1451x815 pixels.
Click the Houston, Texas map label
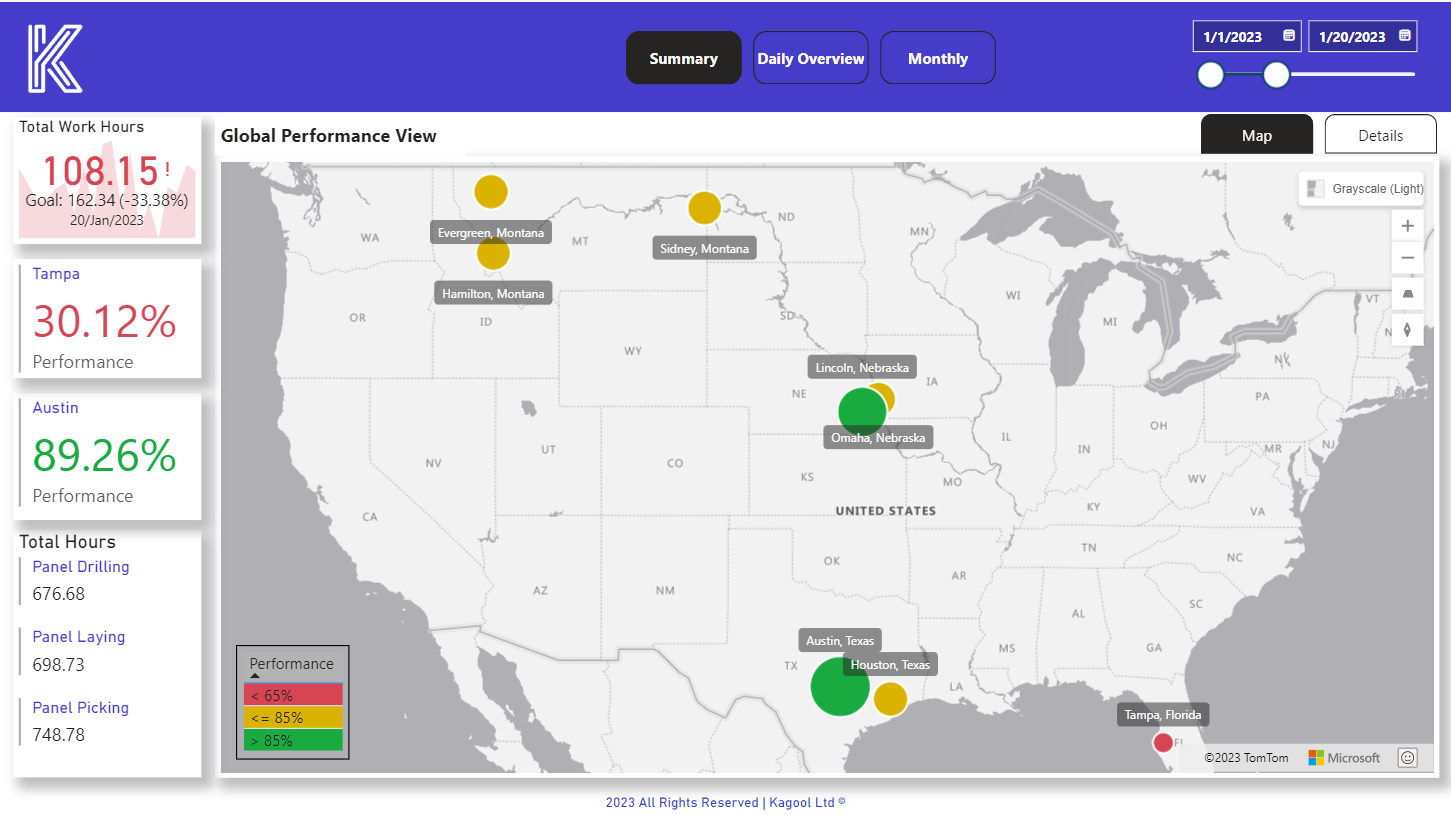[890, 665]
